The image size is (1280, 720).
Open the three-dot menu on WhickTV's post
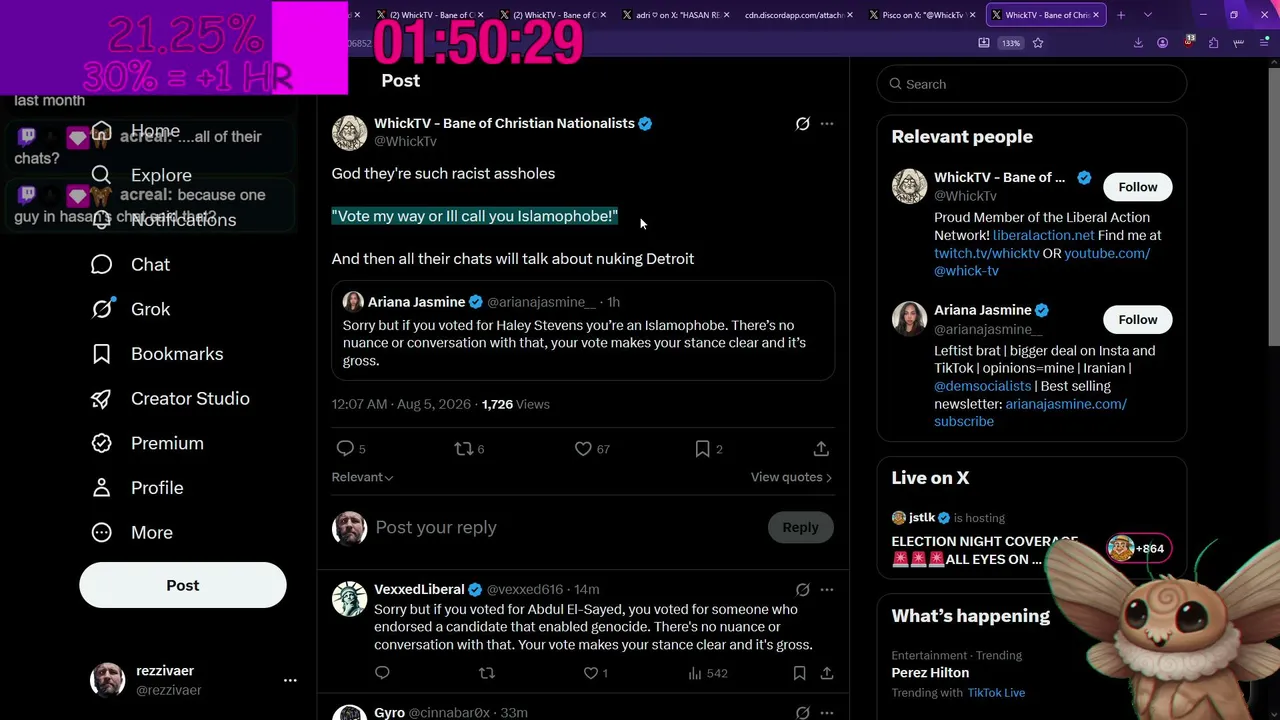coord(827,124)
